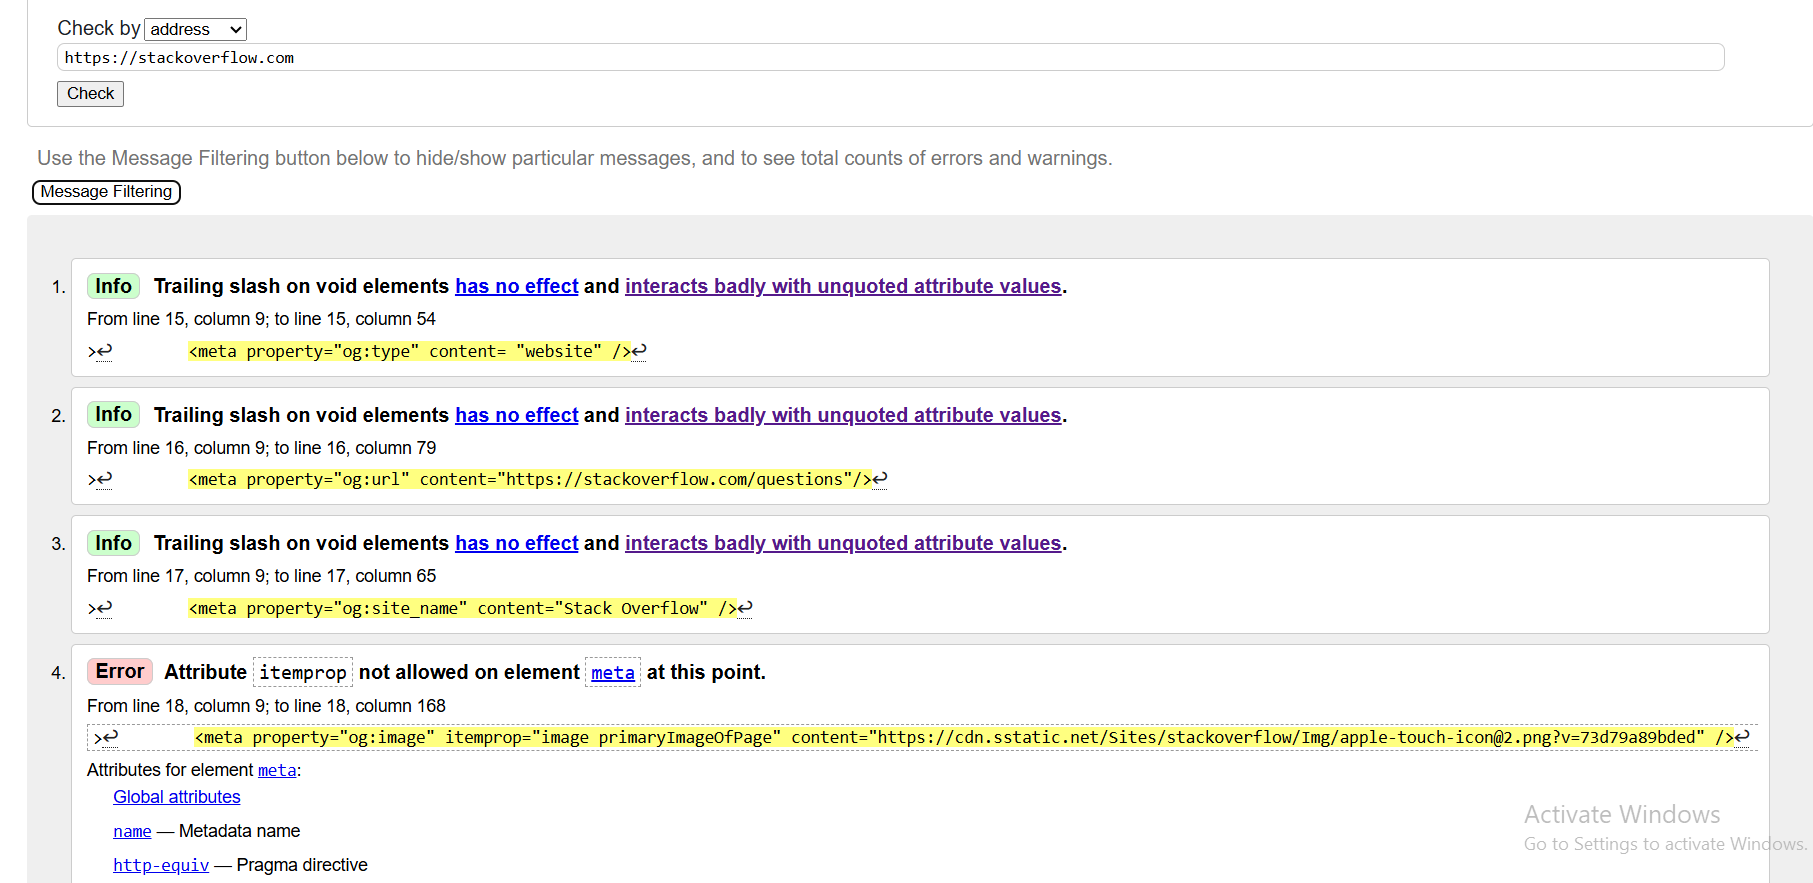The height and width of the screenshot is (883, 1813).
Task: Click the Info badge of message 1
Action: (113, 286)
